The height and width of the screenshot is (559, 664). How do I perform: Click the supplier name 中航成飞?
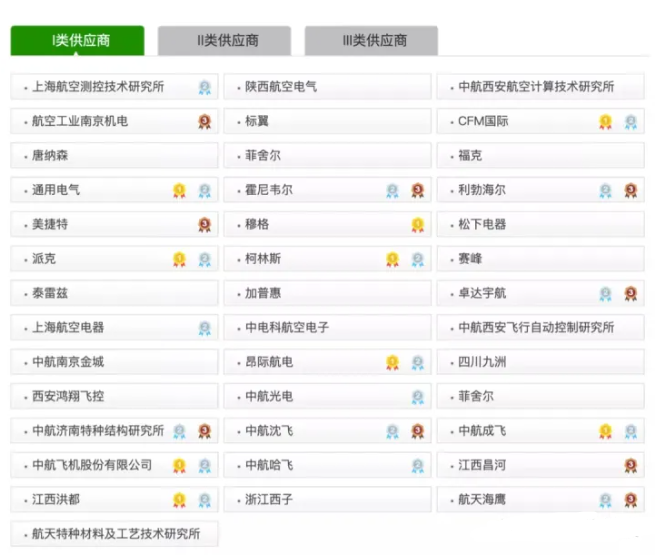(x=482, y=431)
